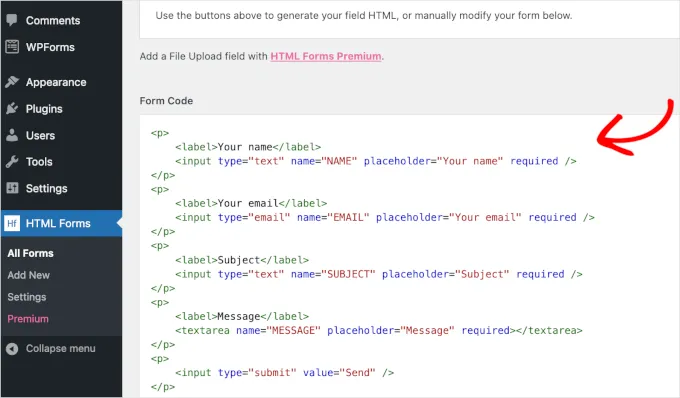The height and width of the screenshot is (398, 680).
Task: Open the pink Premium submenu link
Action: click(x=28, y=319)
